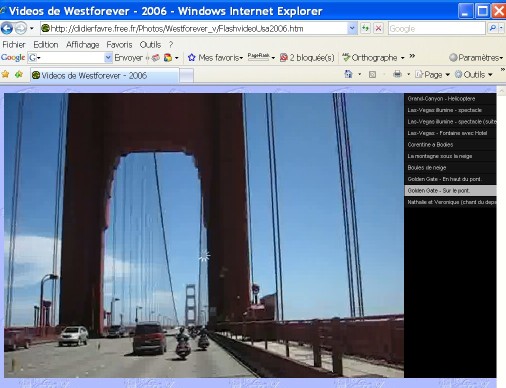Click the red Stop loading icon
Image resolution: width=506 pixels, height=388 pixels.
[378, 29]
